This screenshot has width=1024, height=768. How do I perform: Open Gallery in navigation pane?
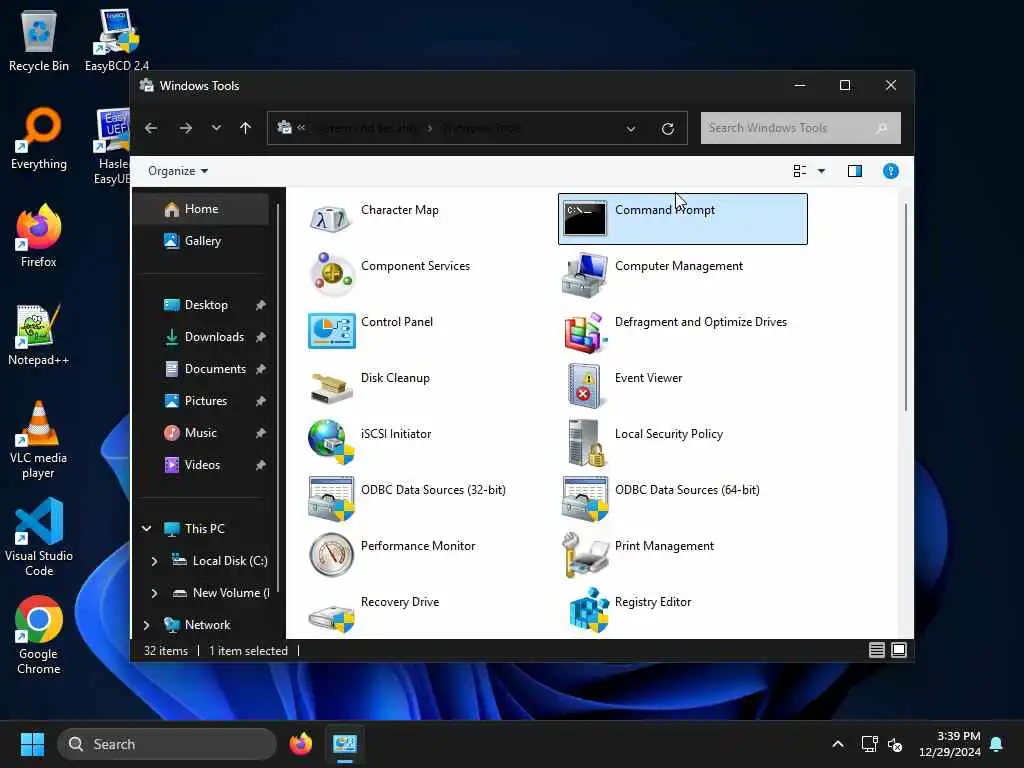[201, 241]
